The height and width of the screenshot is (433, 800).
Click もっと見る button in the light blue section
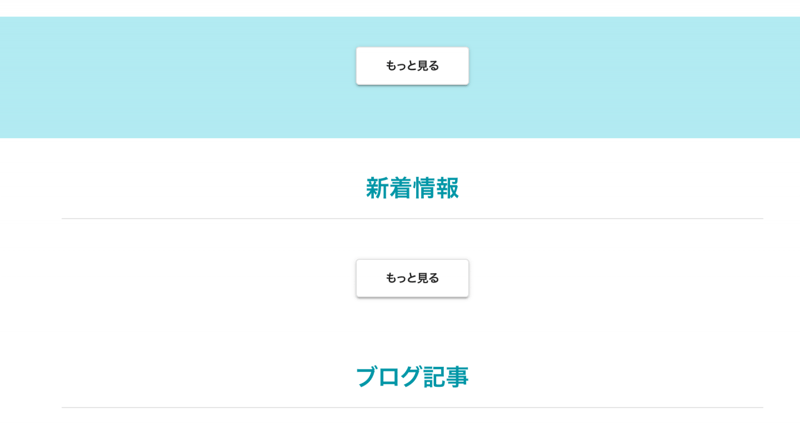(412, 66)
